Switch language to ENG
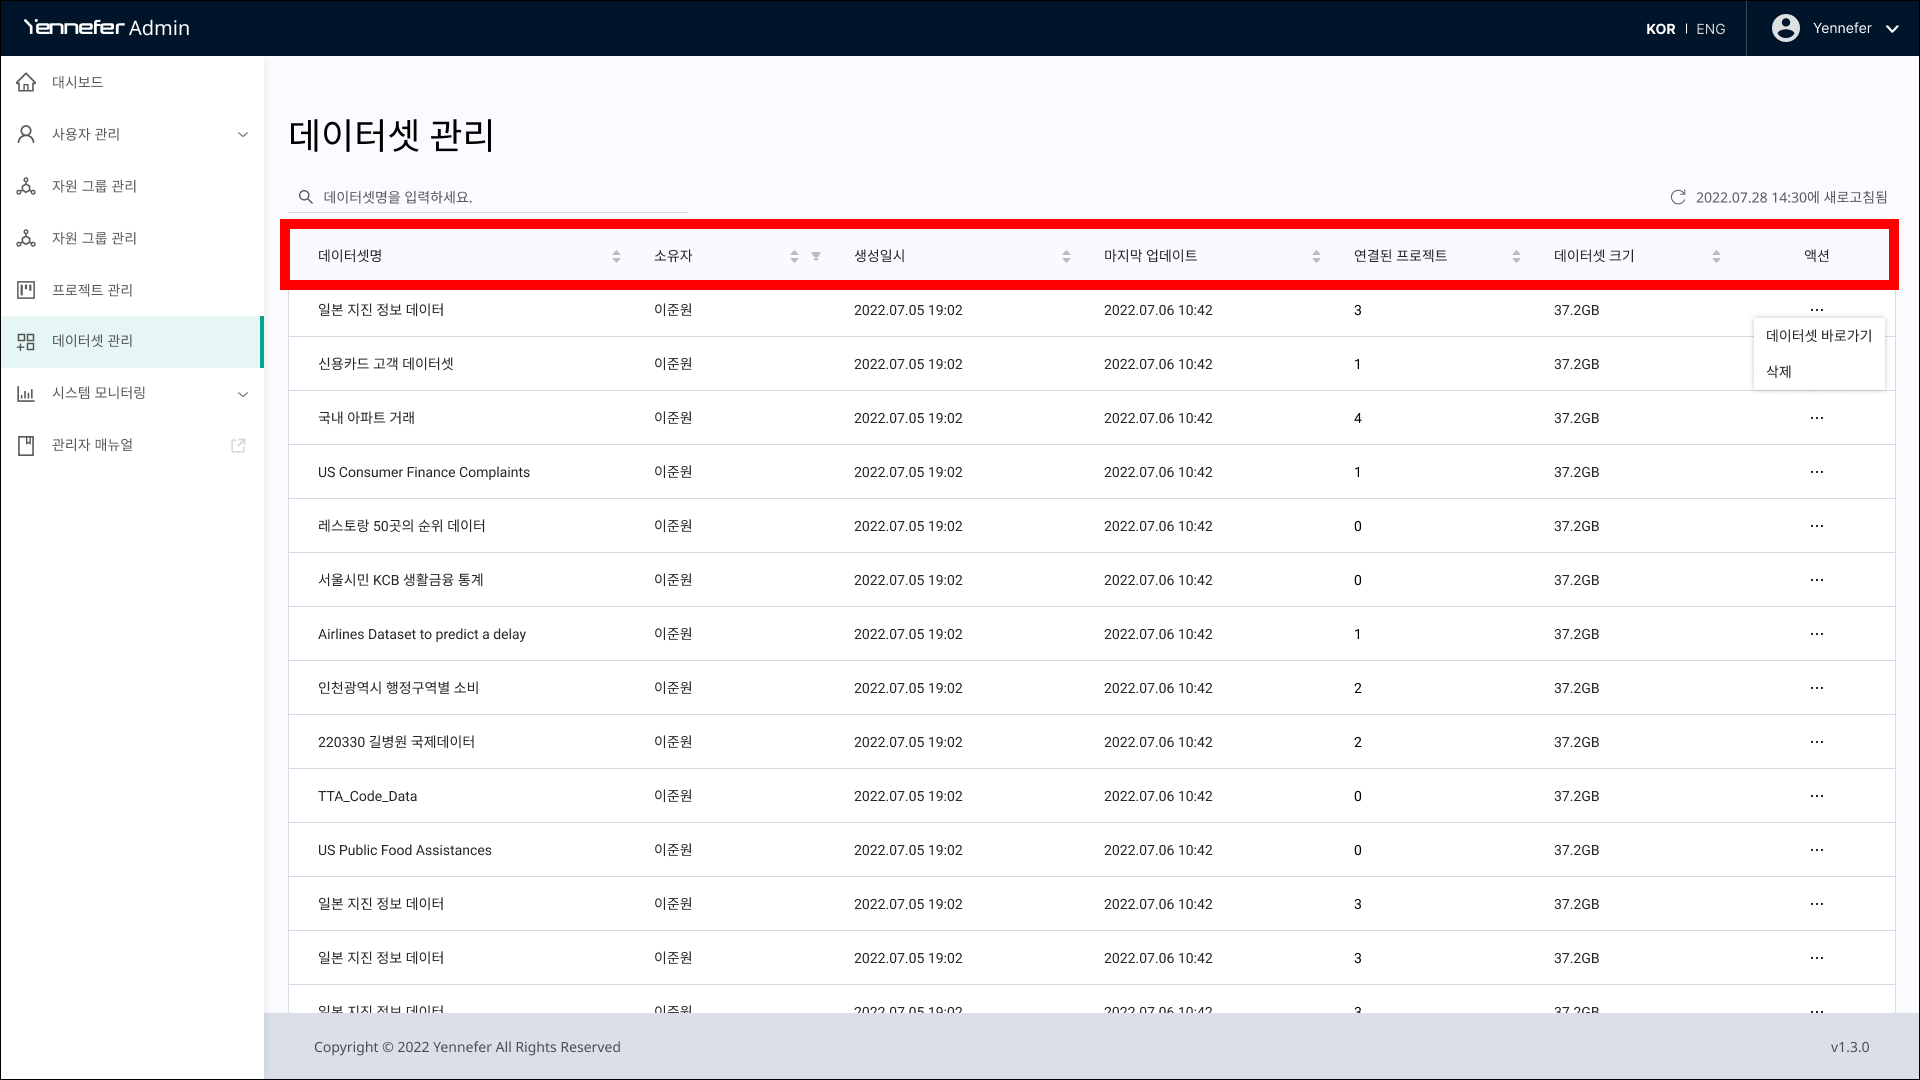The width and height of the screenshot is (1920, 1080). (1710, 29)
